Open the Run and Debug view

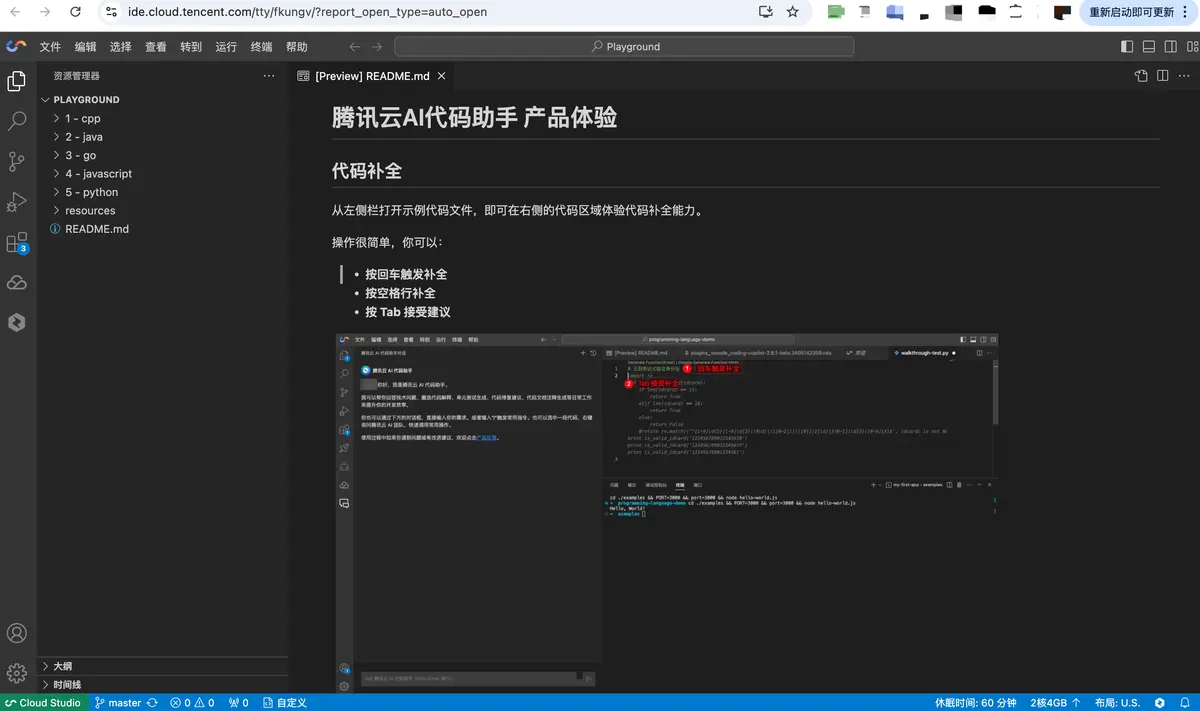(17, 202)
